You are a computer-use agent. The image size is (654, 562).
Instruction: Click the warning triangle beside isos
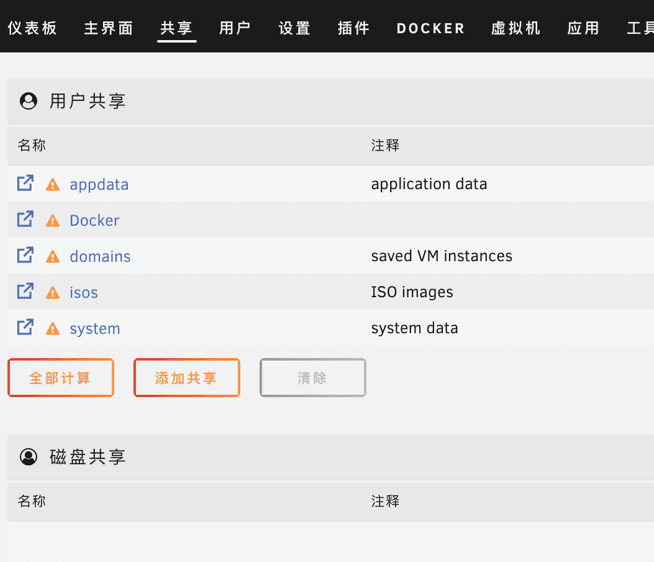(53, 293)
